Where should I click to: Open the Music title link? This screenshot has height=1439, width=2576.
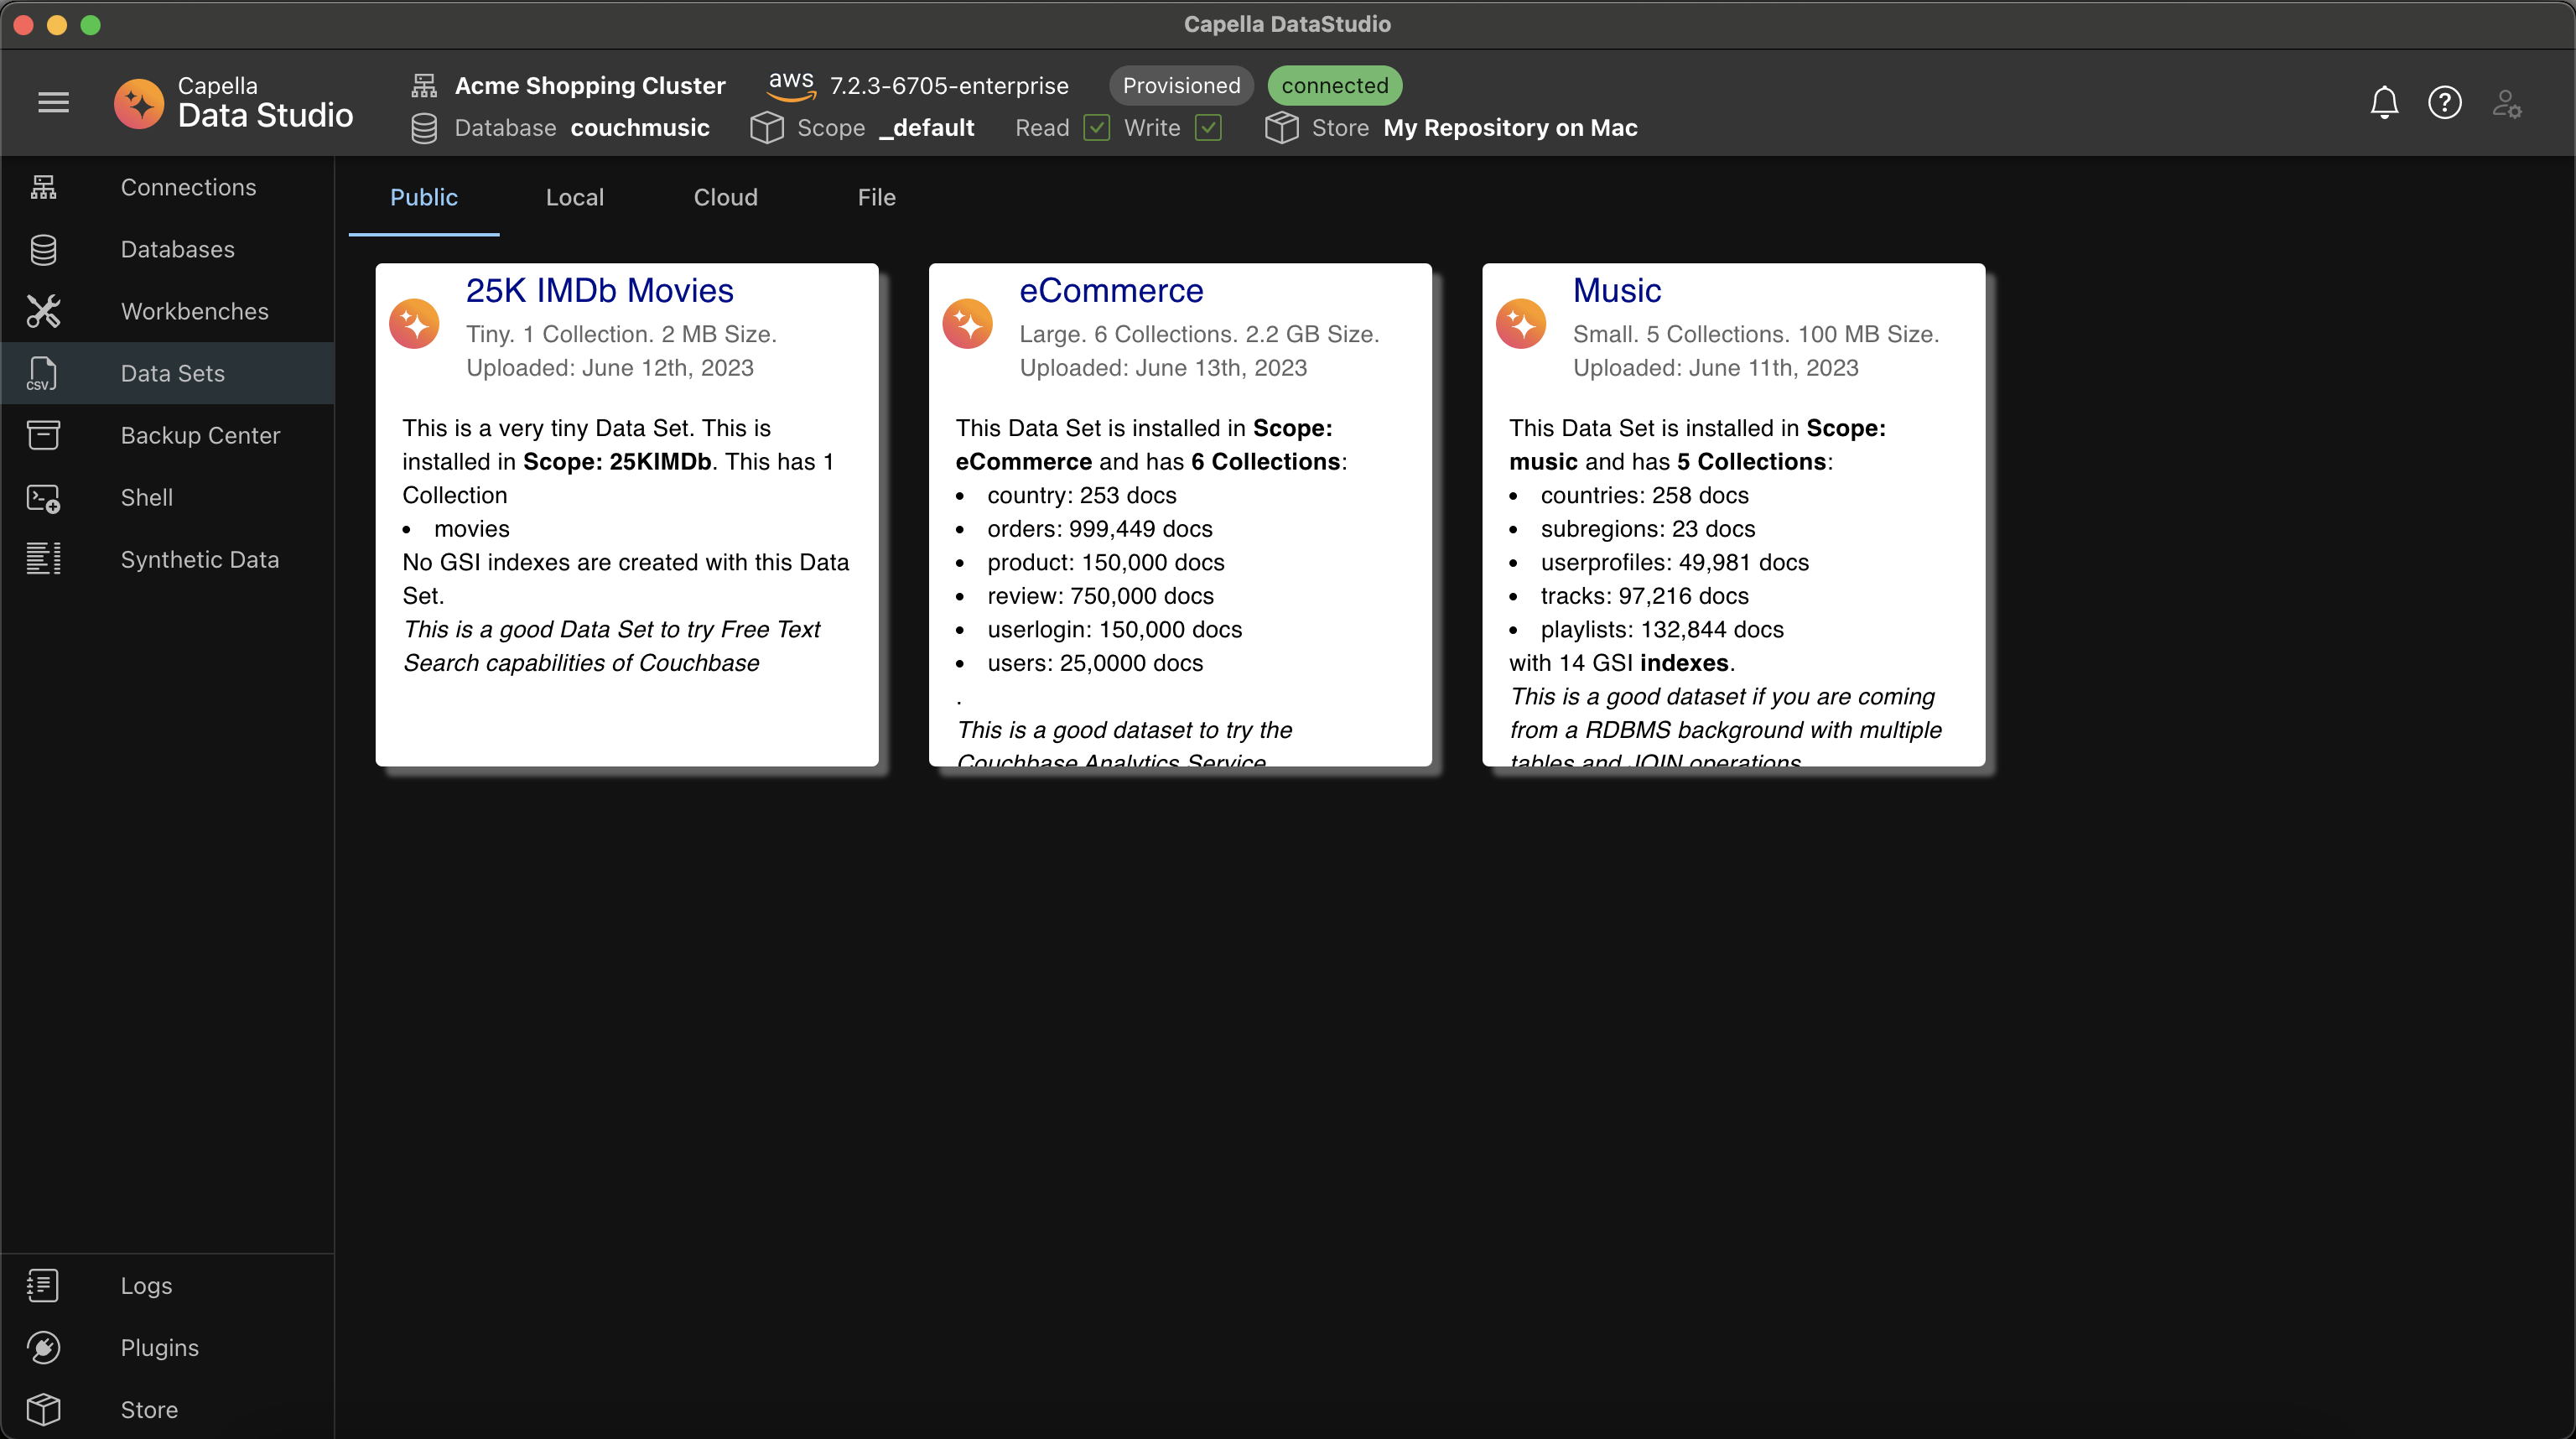click(x=1616, y=290)
